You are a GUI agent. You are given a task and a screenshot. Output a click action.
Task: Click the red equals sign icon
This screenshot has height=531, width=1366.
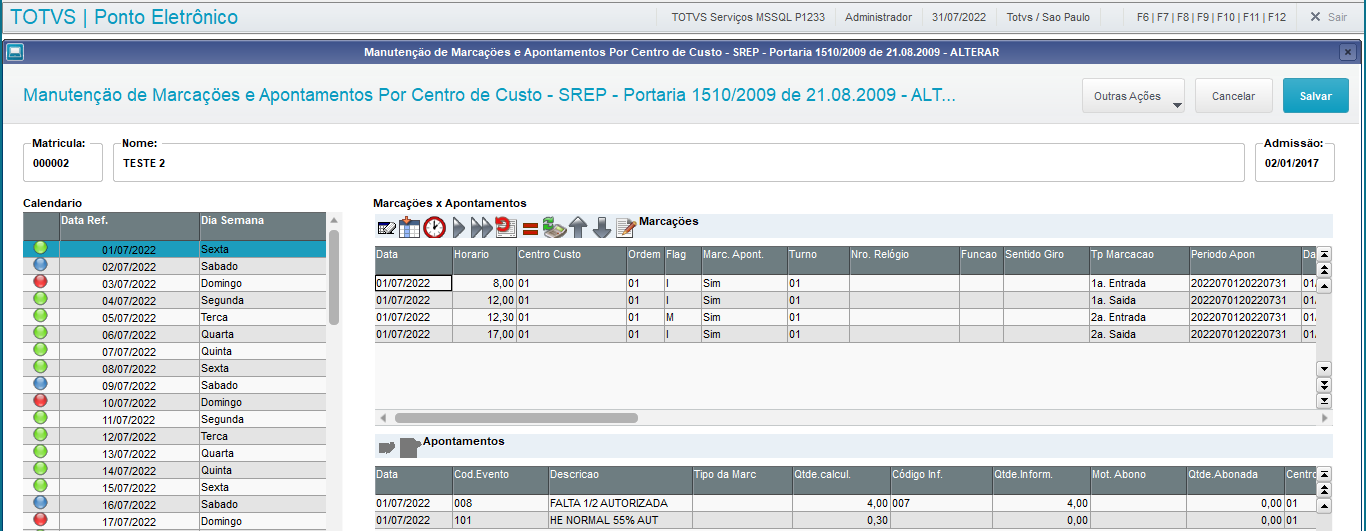[530, 229]
